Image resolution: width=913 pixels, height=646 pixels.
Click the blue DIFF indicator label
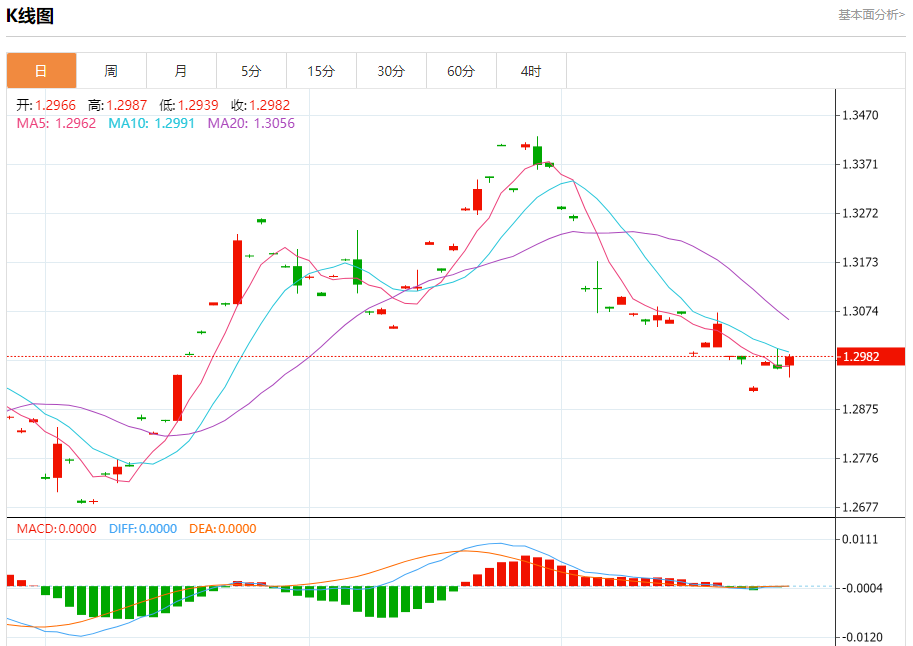pos(142,529)
